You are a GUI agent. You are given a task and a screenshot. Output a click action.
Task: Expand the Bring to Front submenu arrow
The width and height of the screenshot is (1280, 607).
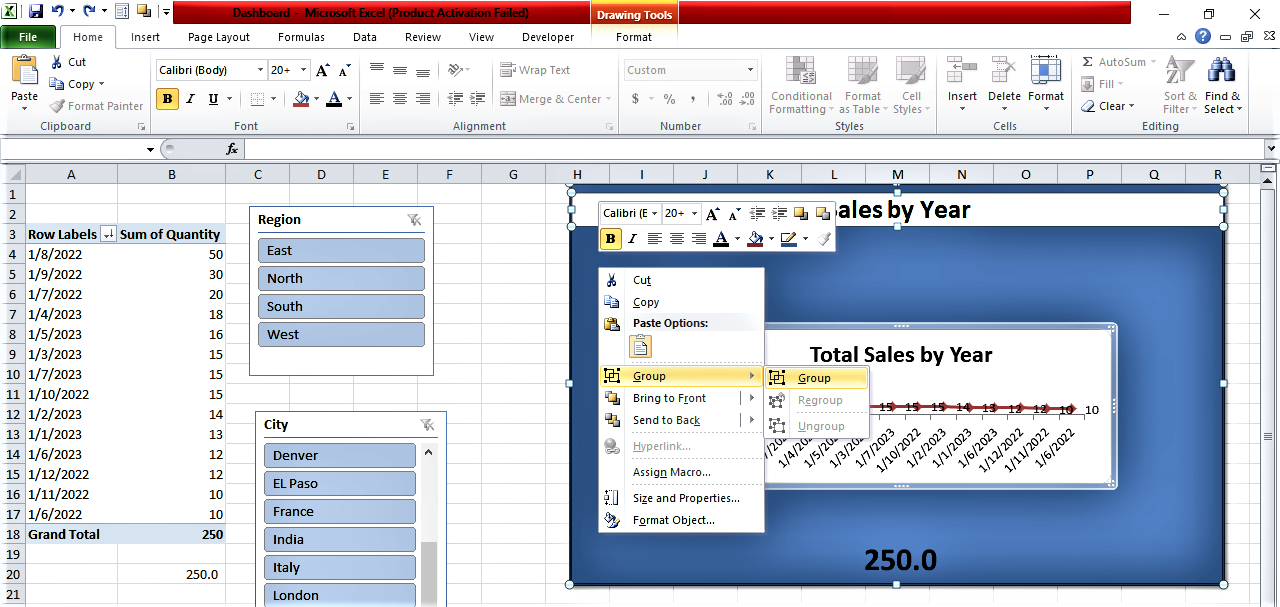click(x=752, y=398)
